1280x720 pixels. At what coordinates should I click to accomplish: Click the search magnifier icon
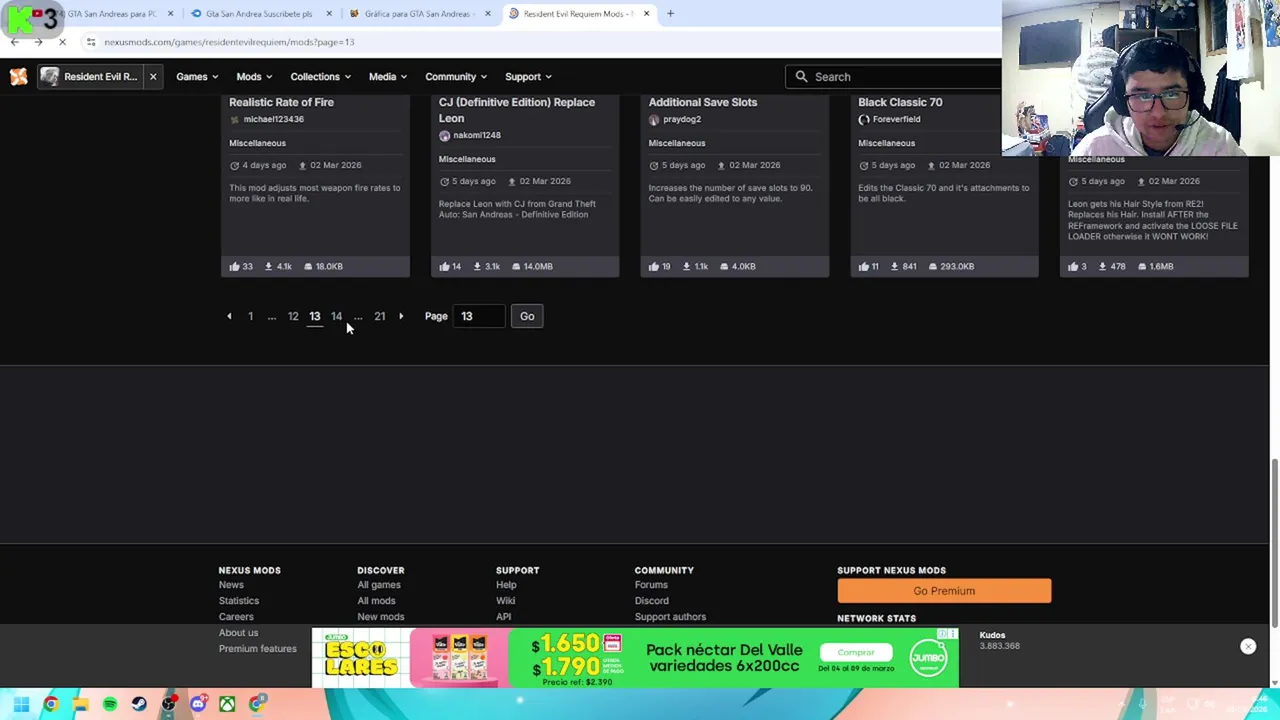tap(801, 77)
